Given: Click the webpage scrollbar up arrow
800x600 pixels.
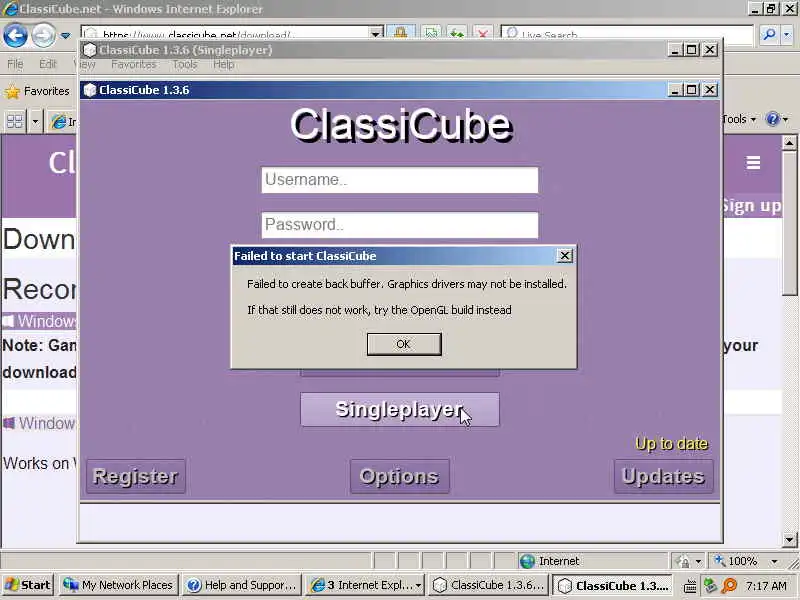Looking at the screenshot, I should pos(789,142).
